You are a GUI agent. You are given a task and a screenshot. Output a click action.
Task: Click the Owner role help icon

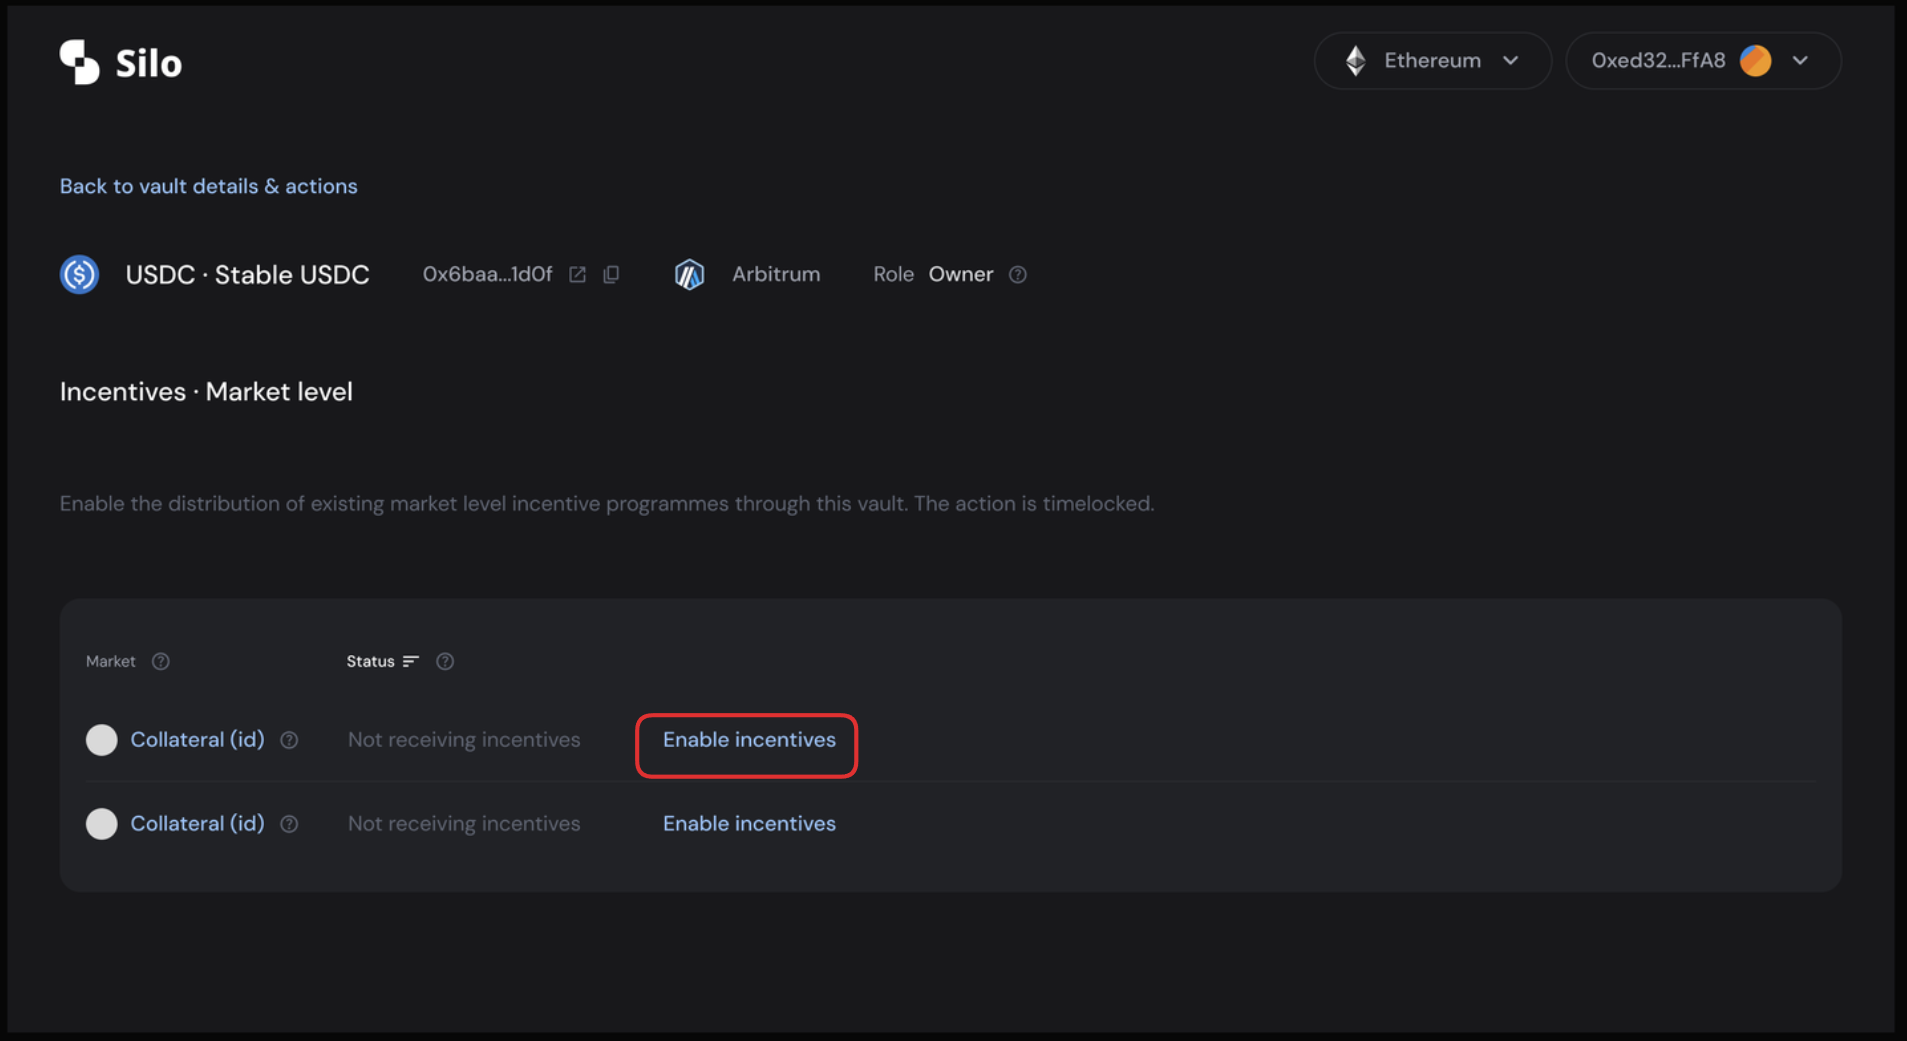[1018, 274]
